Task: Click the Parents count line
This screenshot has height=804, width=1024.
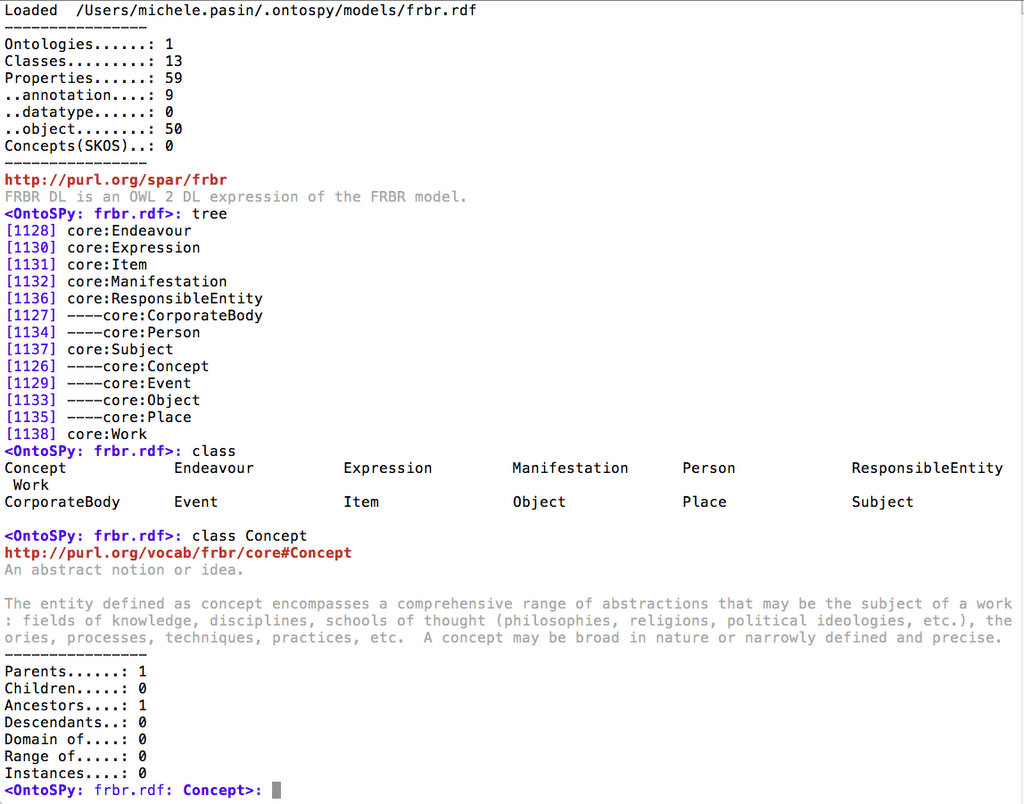Action: 75,672
